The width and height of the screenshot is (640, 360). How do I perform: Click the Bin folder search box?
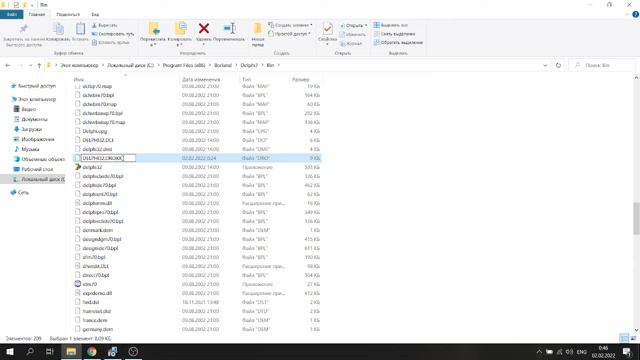click(x=603, y=65)
